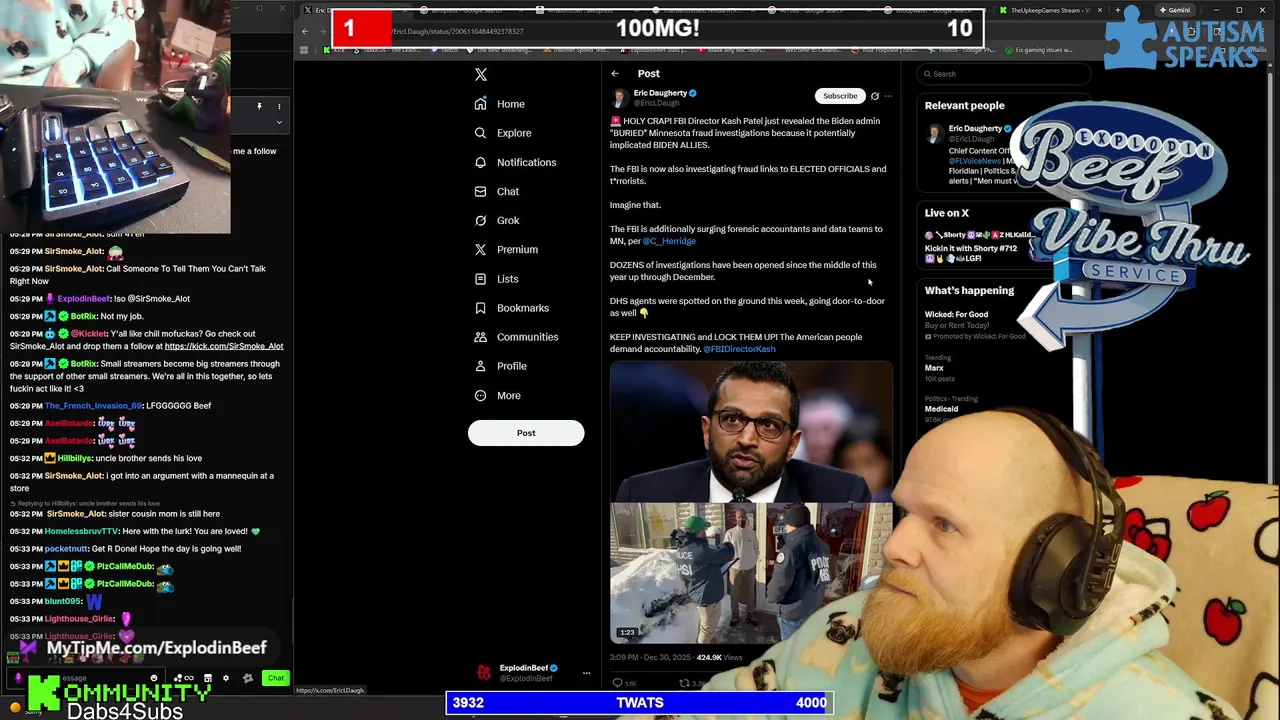Open 'Fix gaming issues' bookmark
1280x720 pixels.
pyautogui.click(x=1040, y=50)
